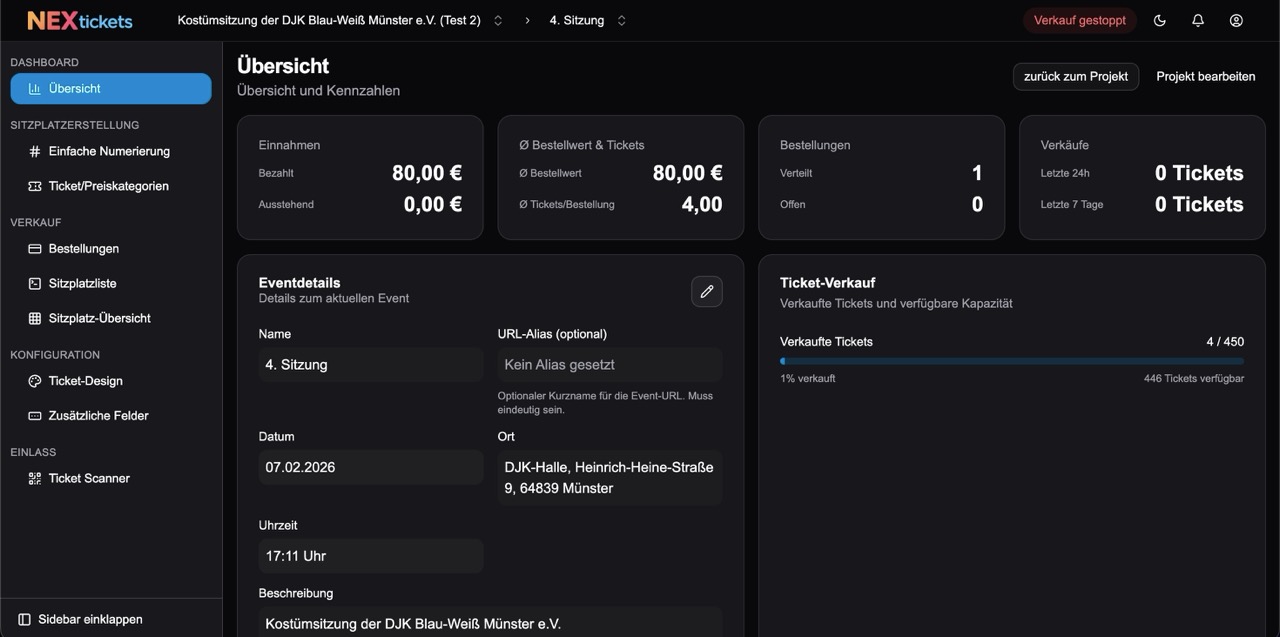Open the account menu

point(1236,19)
